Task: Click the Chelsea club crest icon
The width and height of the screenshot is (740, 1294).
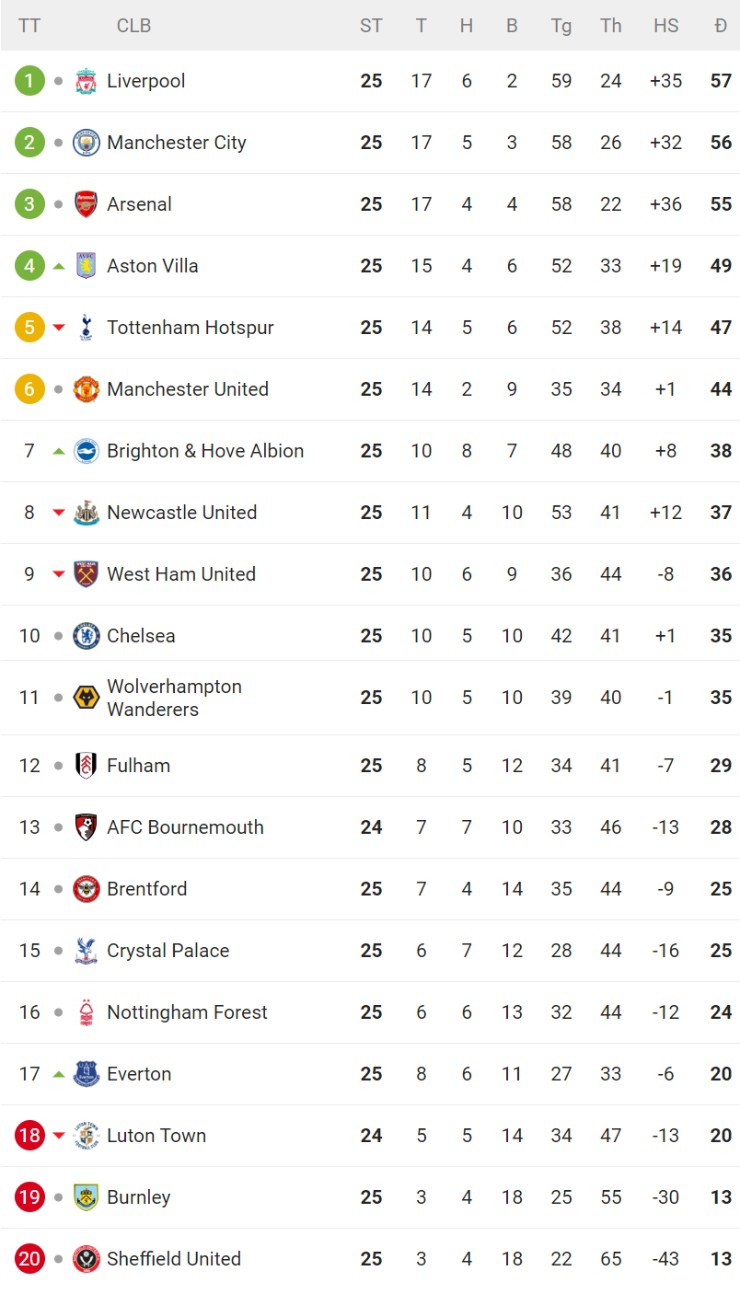Action: pos(87,636)
